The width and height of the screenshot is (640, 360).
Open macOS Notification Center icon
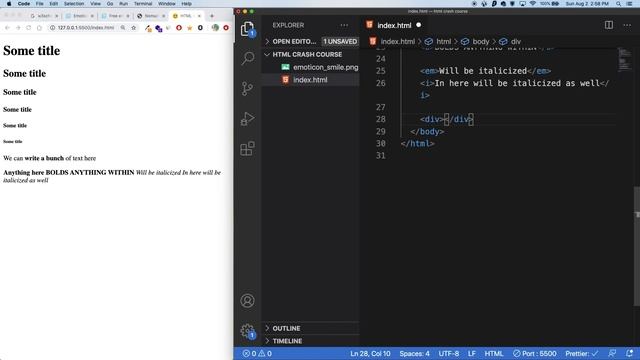tap(630, 4)
